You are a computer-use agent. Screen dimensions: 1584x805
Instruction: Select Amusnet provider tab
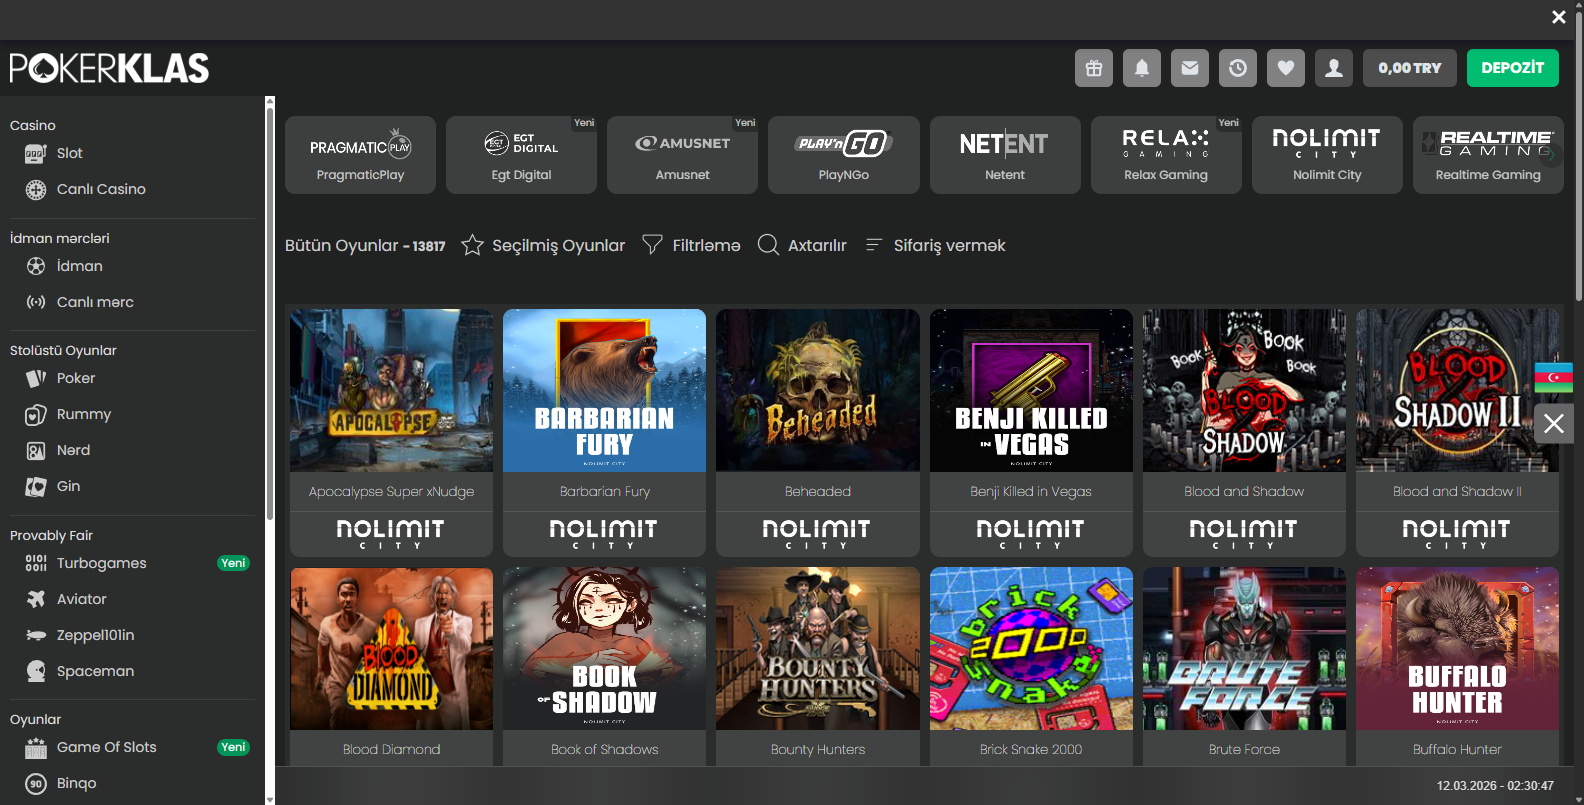click(682, 154)
